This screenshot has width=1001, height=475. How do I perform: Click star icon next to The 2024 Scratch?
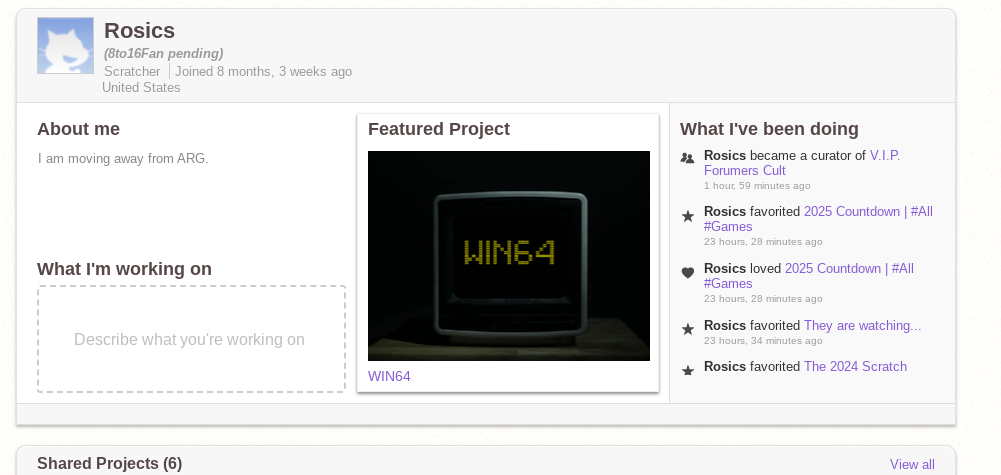687,370
